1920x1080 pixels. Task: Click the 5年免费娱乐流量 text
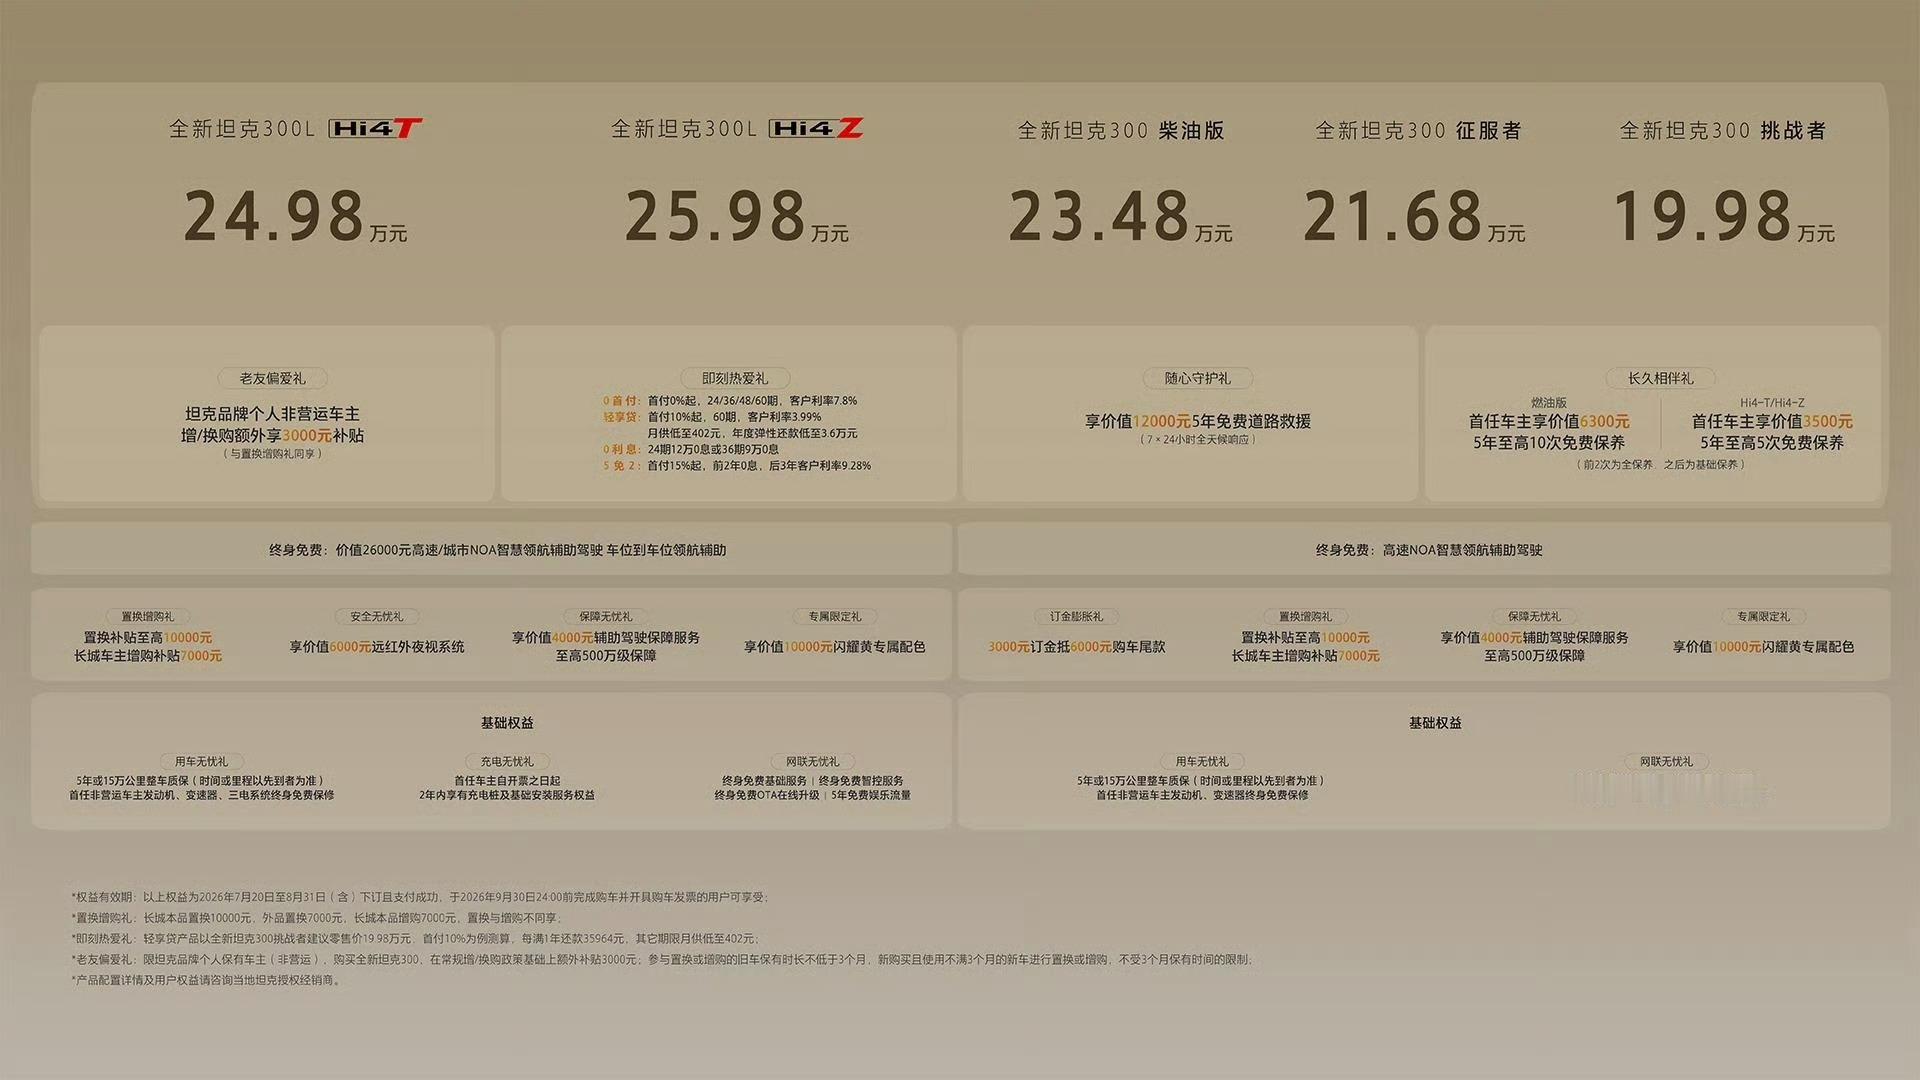click(x=871, y=796)
